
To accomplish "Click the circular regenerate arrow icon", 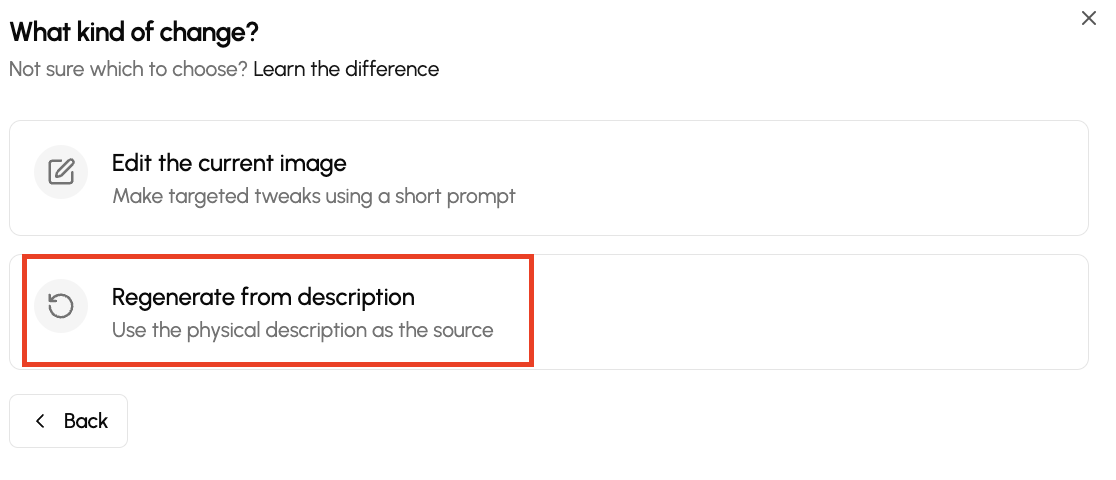I will pos(61,306).
